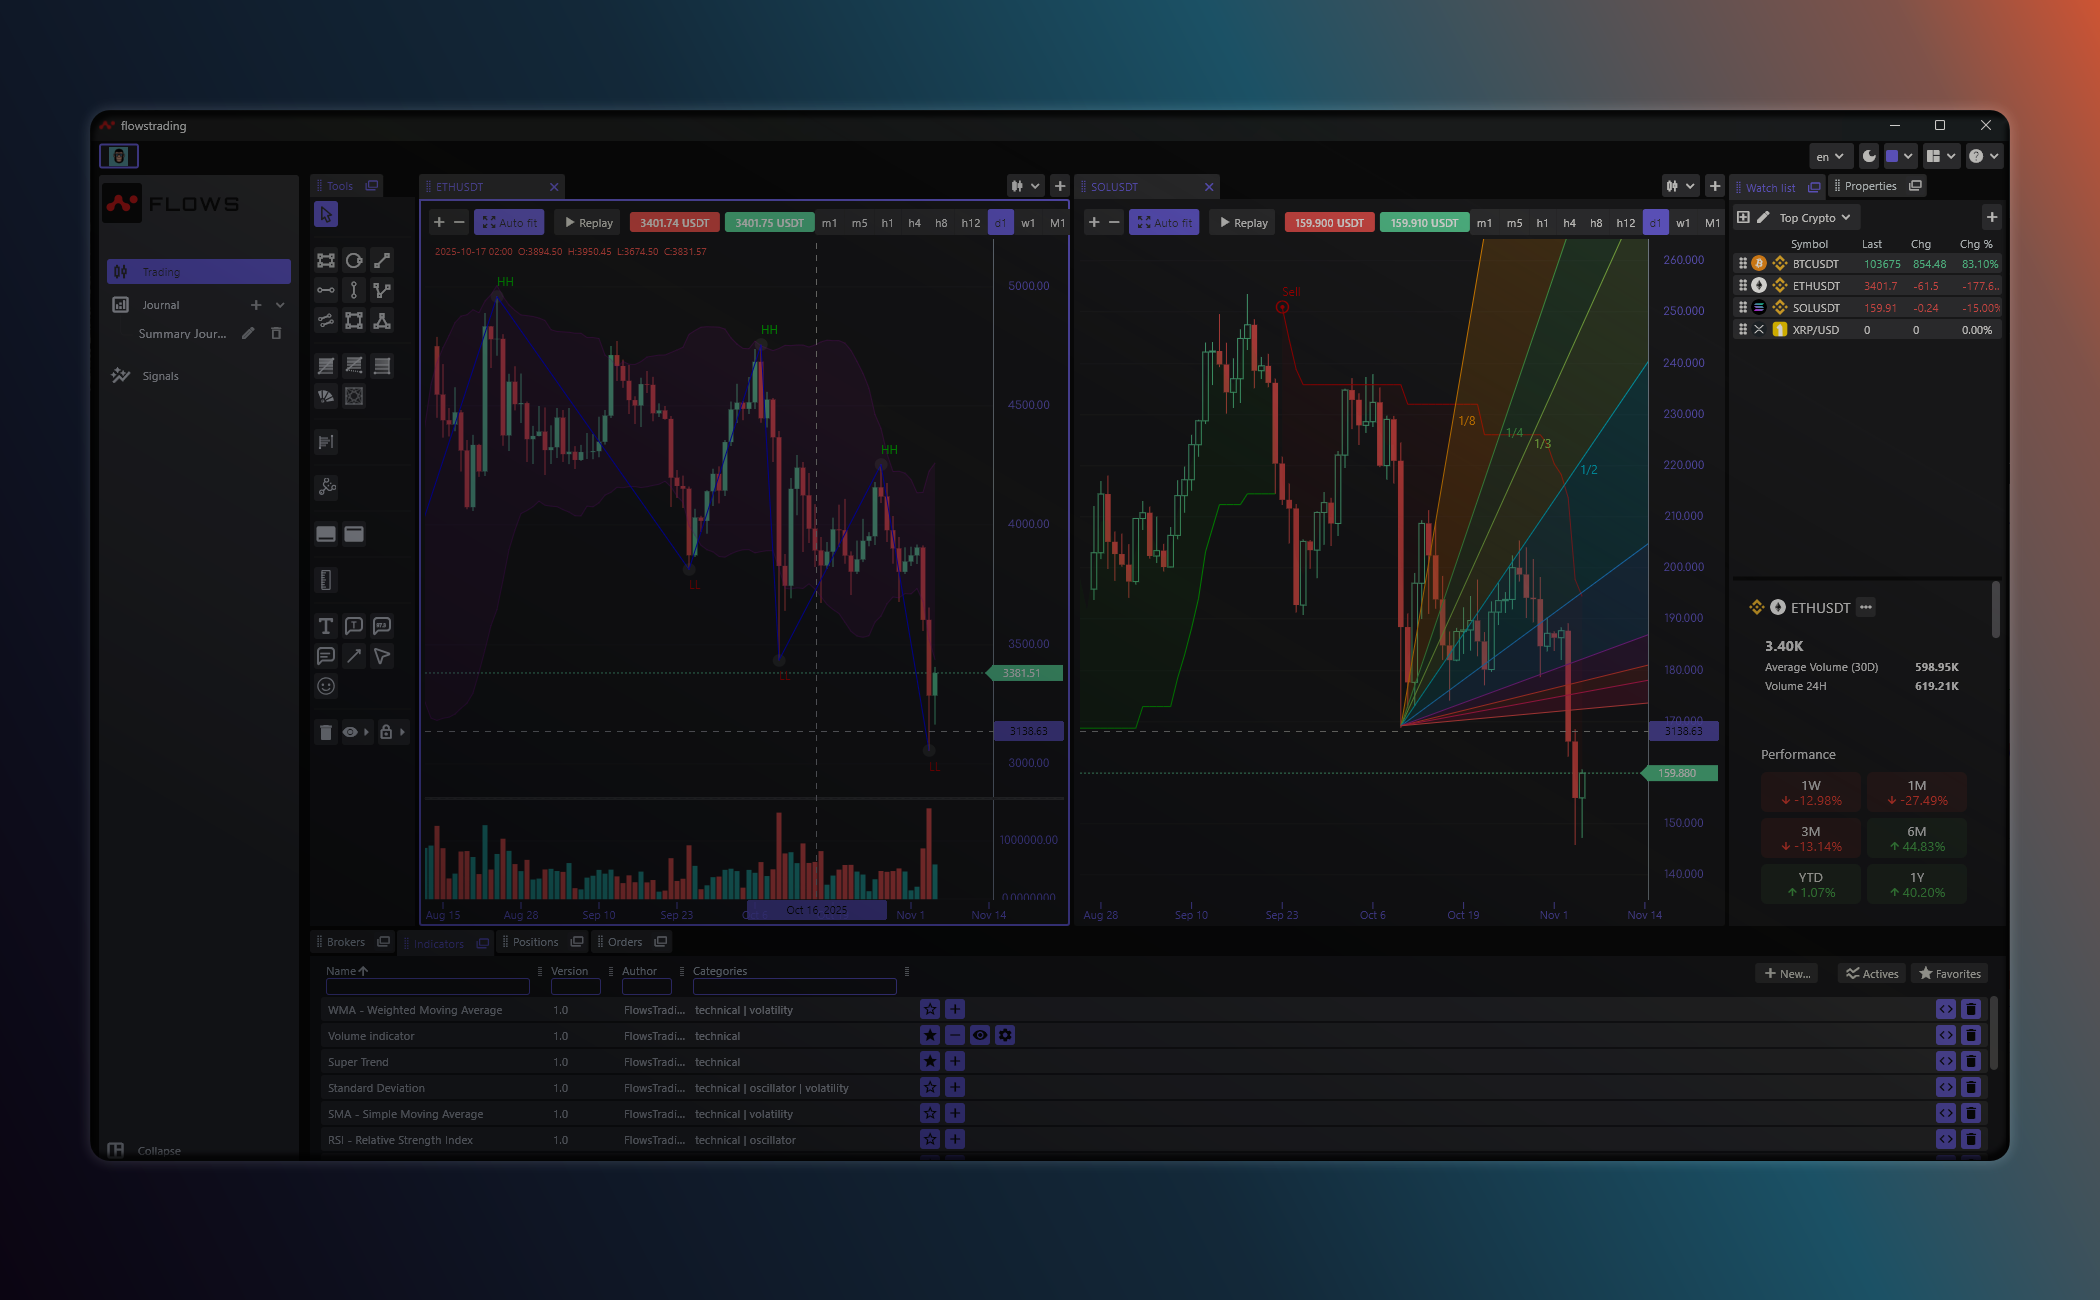Viewport: 2100px width, 1300px height.
Task: Pick the Text annotation tool
Action: (326, 626)
